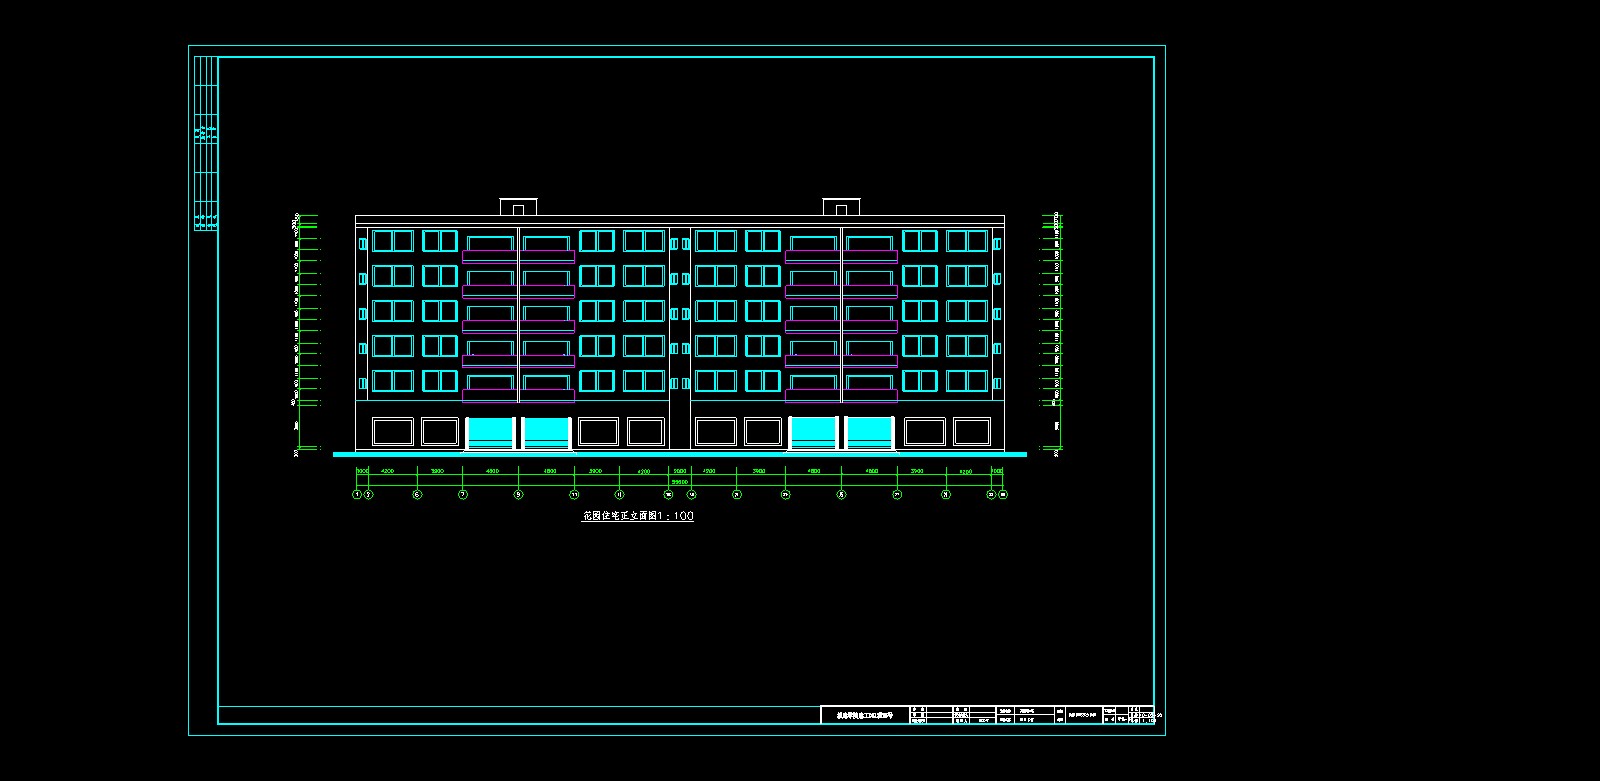Pick the leftmost cyan-filled ground floor door

[490, 433]
